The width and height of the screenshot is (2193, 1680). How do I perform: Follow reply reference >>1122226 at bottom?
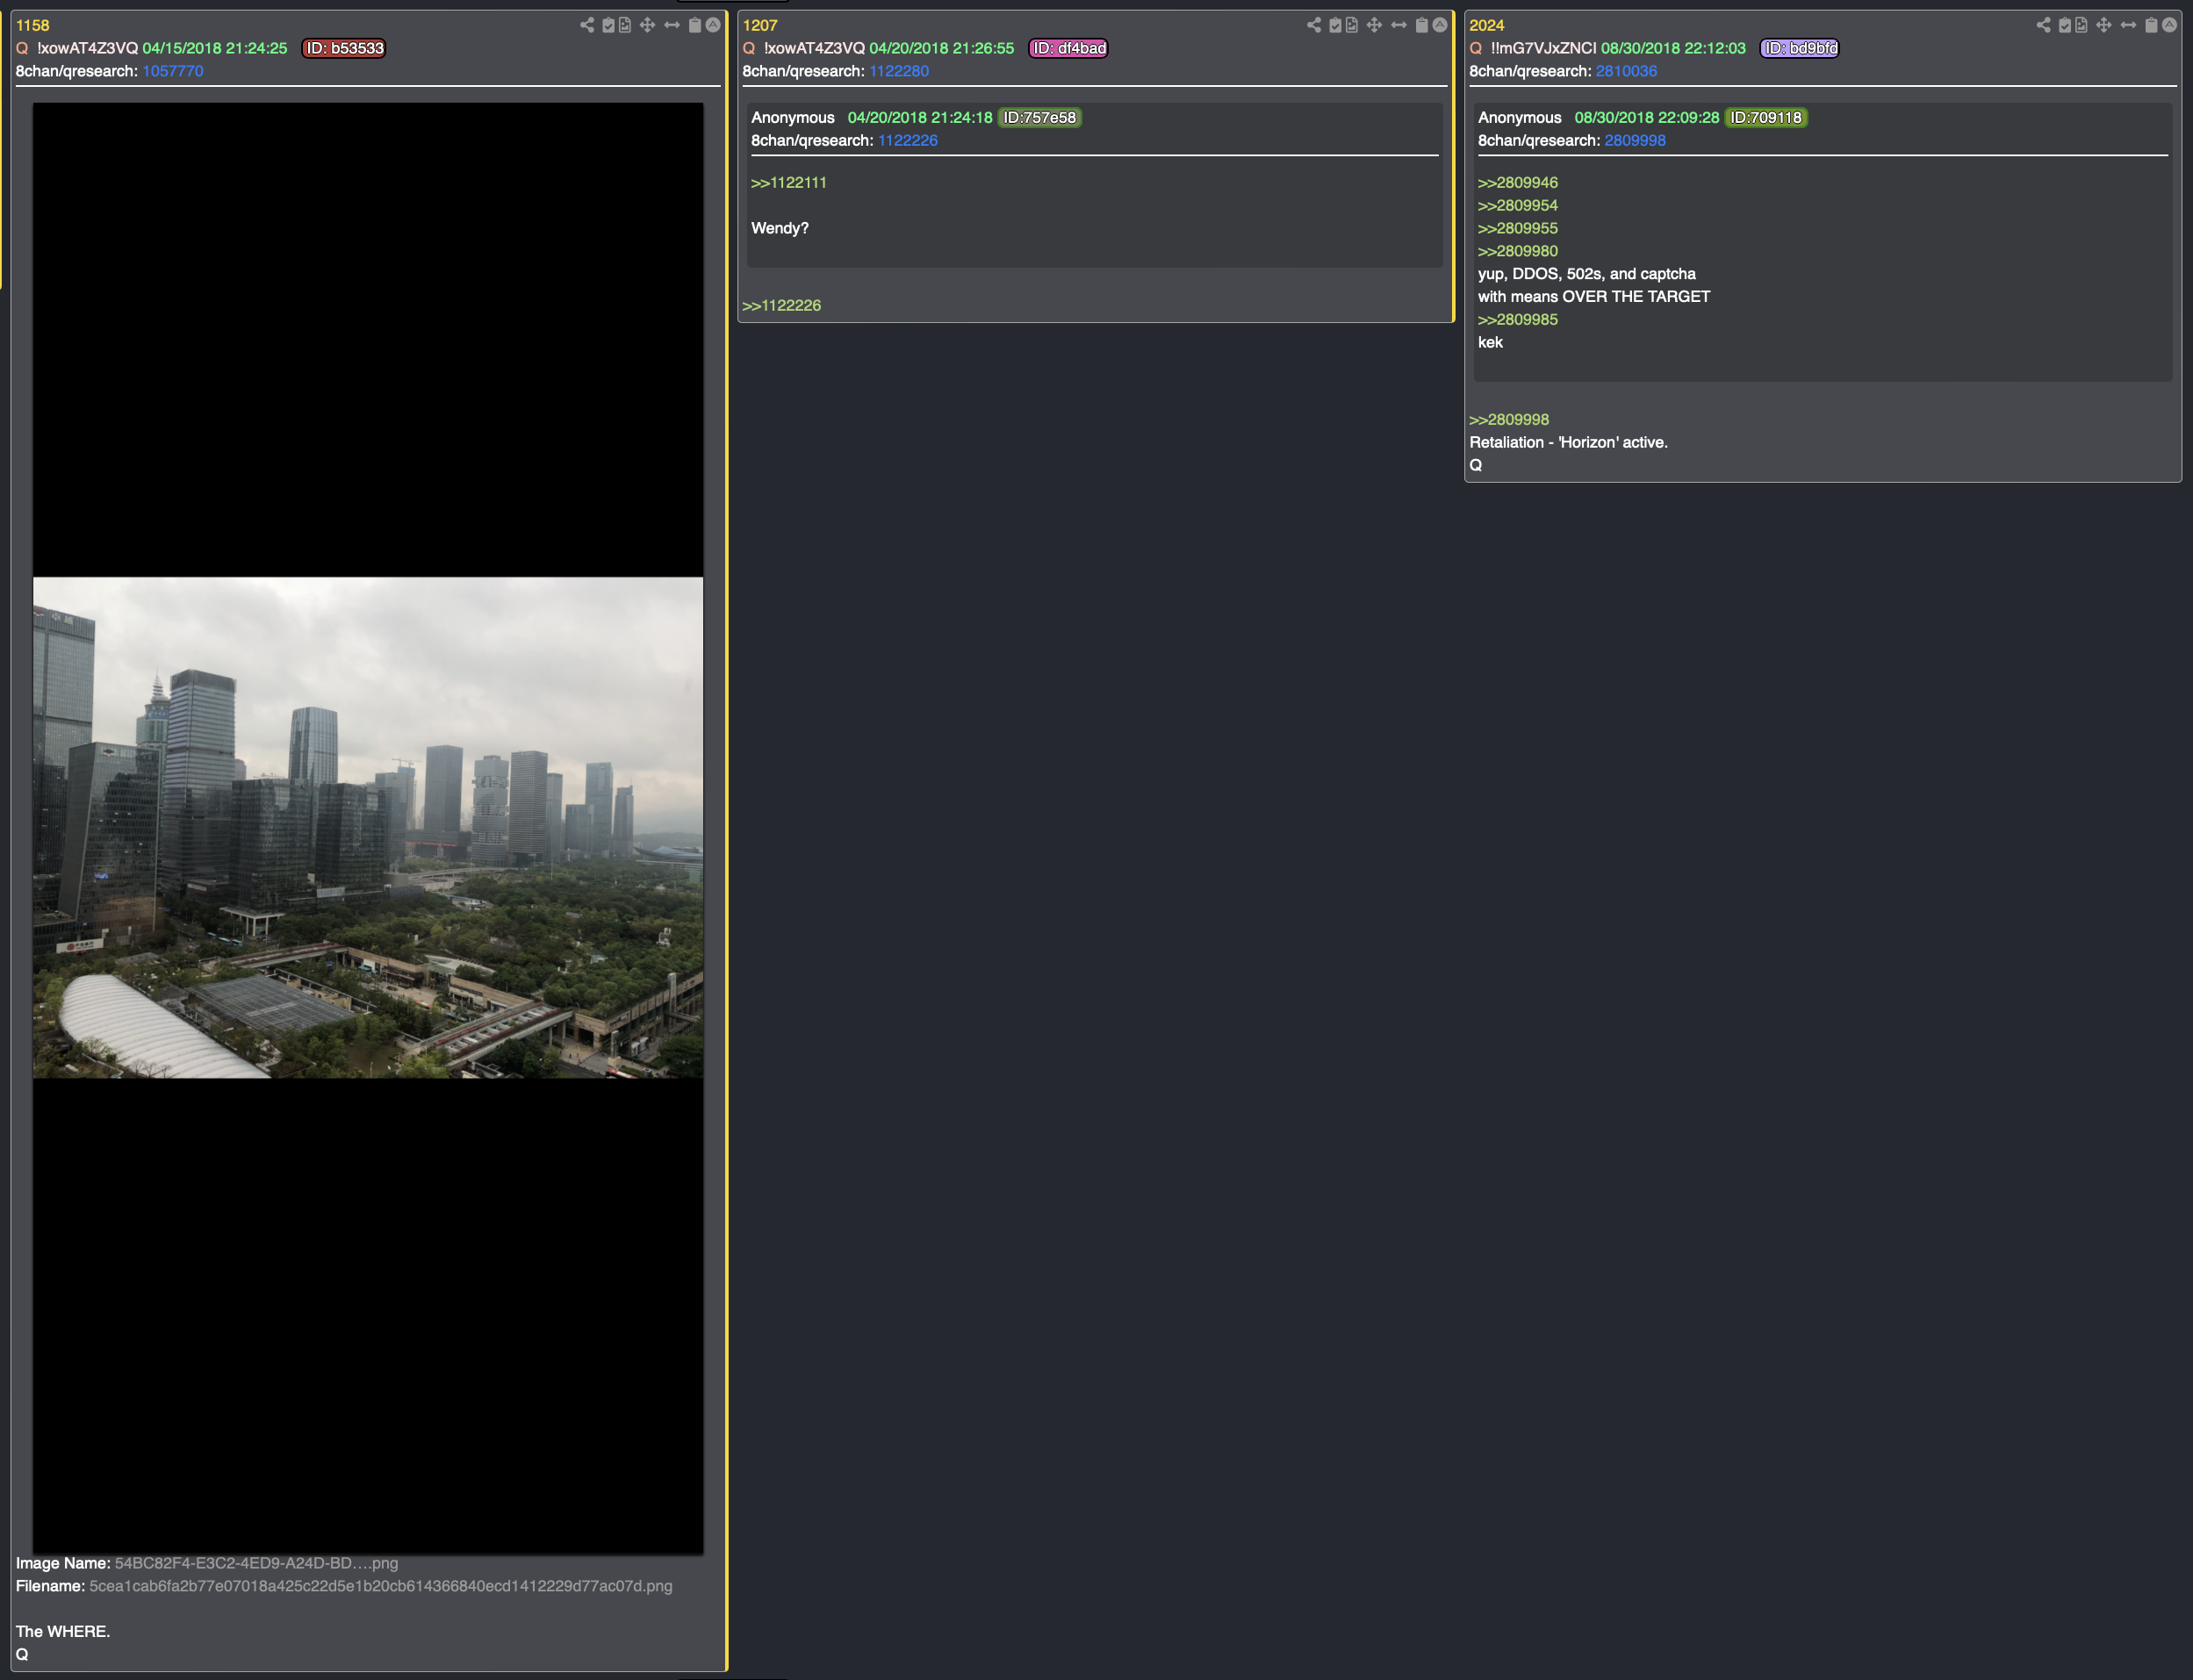tap(781, 306)
